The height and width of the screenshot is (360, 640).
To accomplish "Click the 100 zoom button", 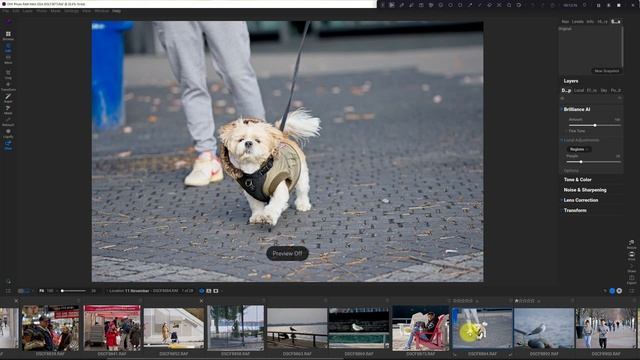I will pos(50,291).
